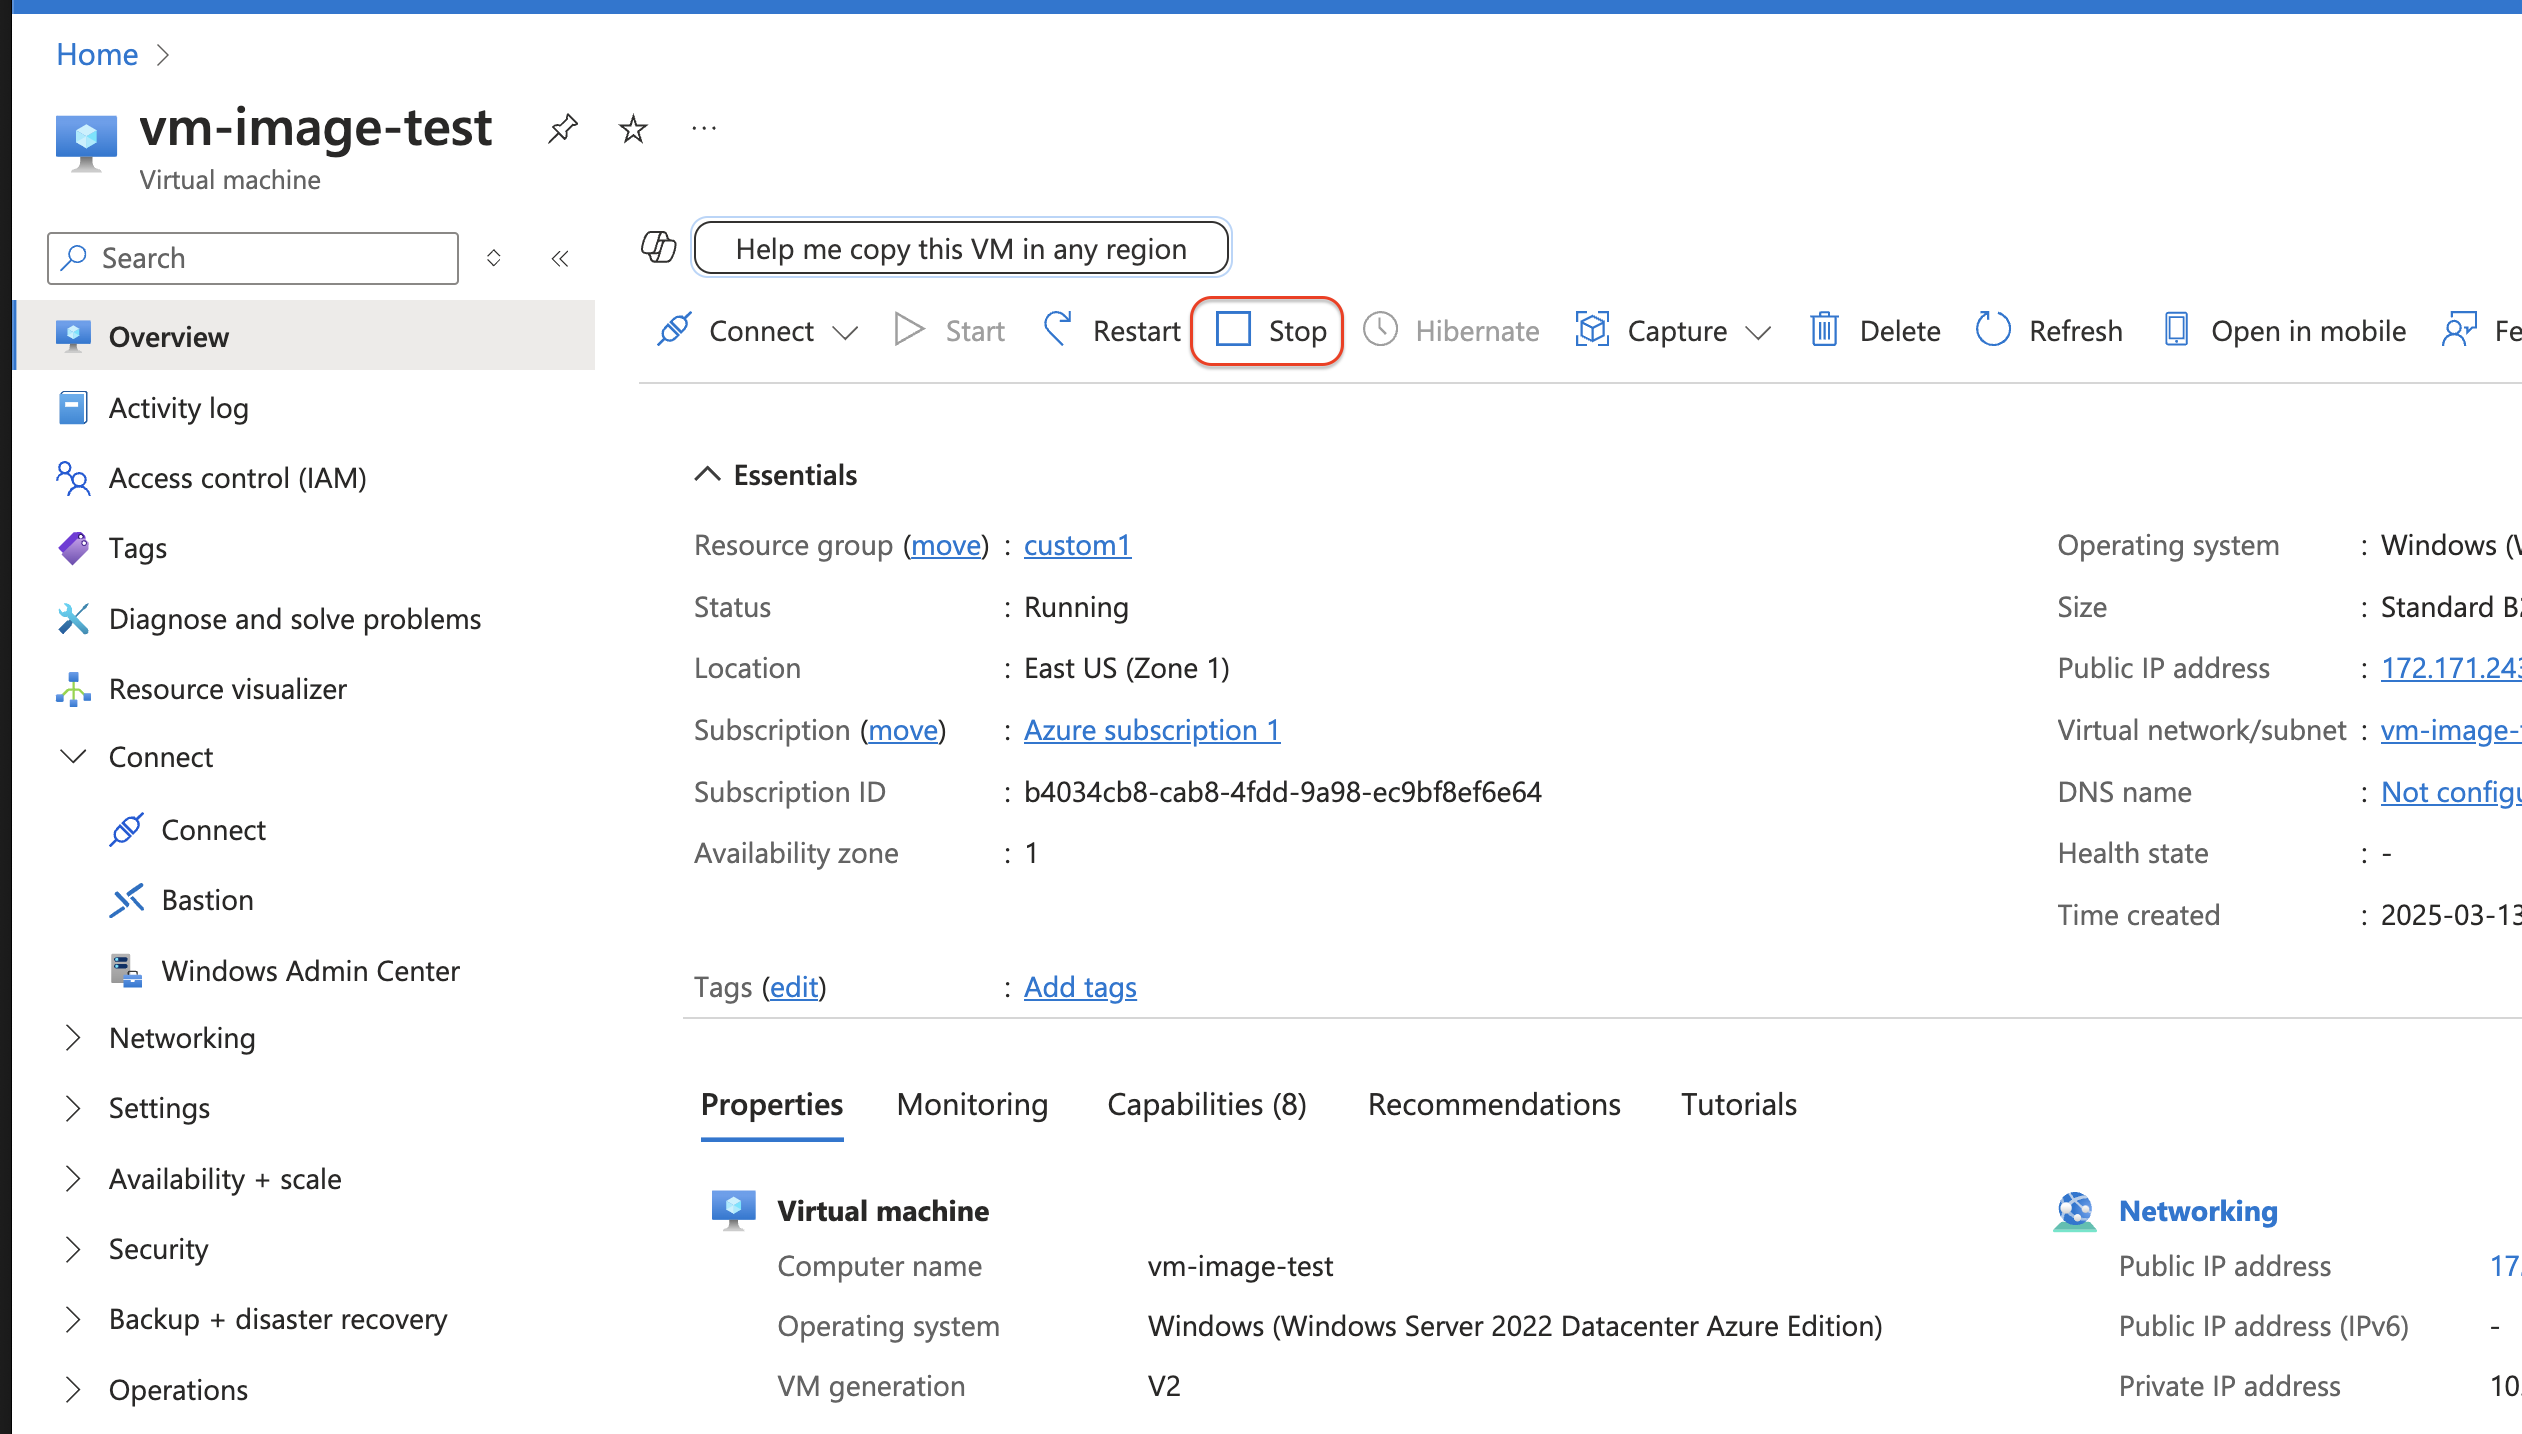Click the feedback icon at toolbar edge
Viewport: 2522px width, 1434px height.
(x=2459, y=329)
